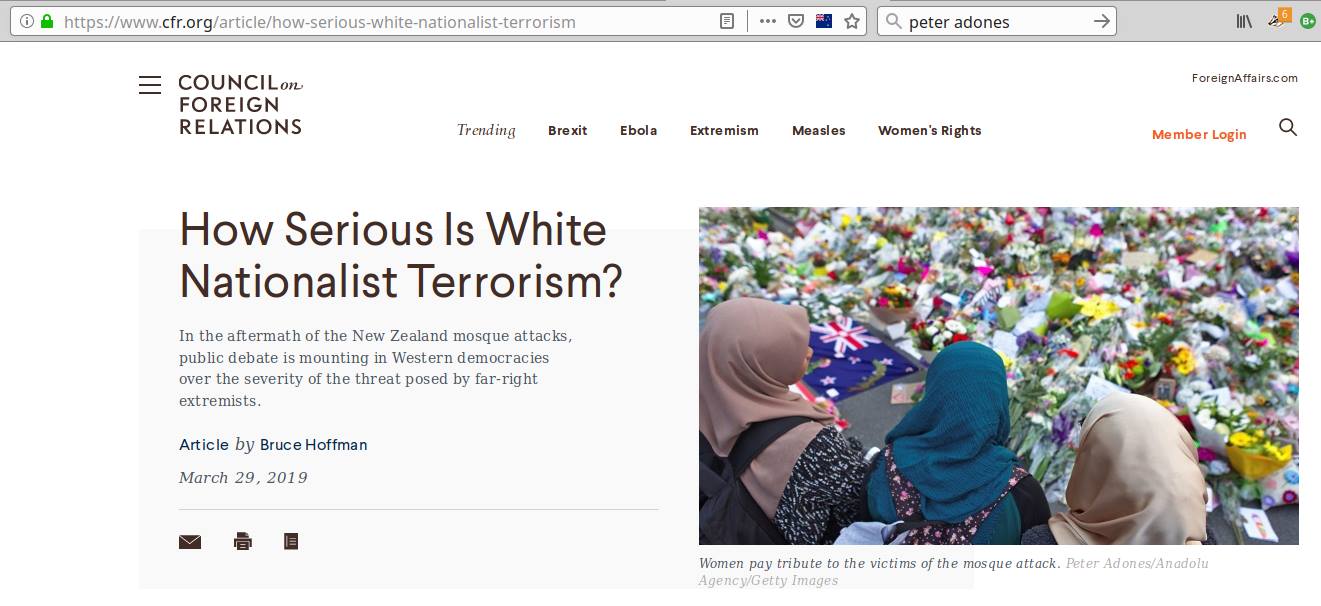Open author Bruce Hoffman's page
Image resolution: width=1321 pixels, height=606 pixels.
tap(314, 445)
